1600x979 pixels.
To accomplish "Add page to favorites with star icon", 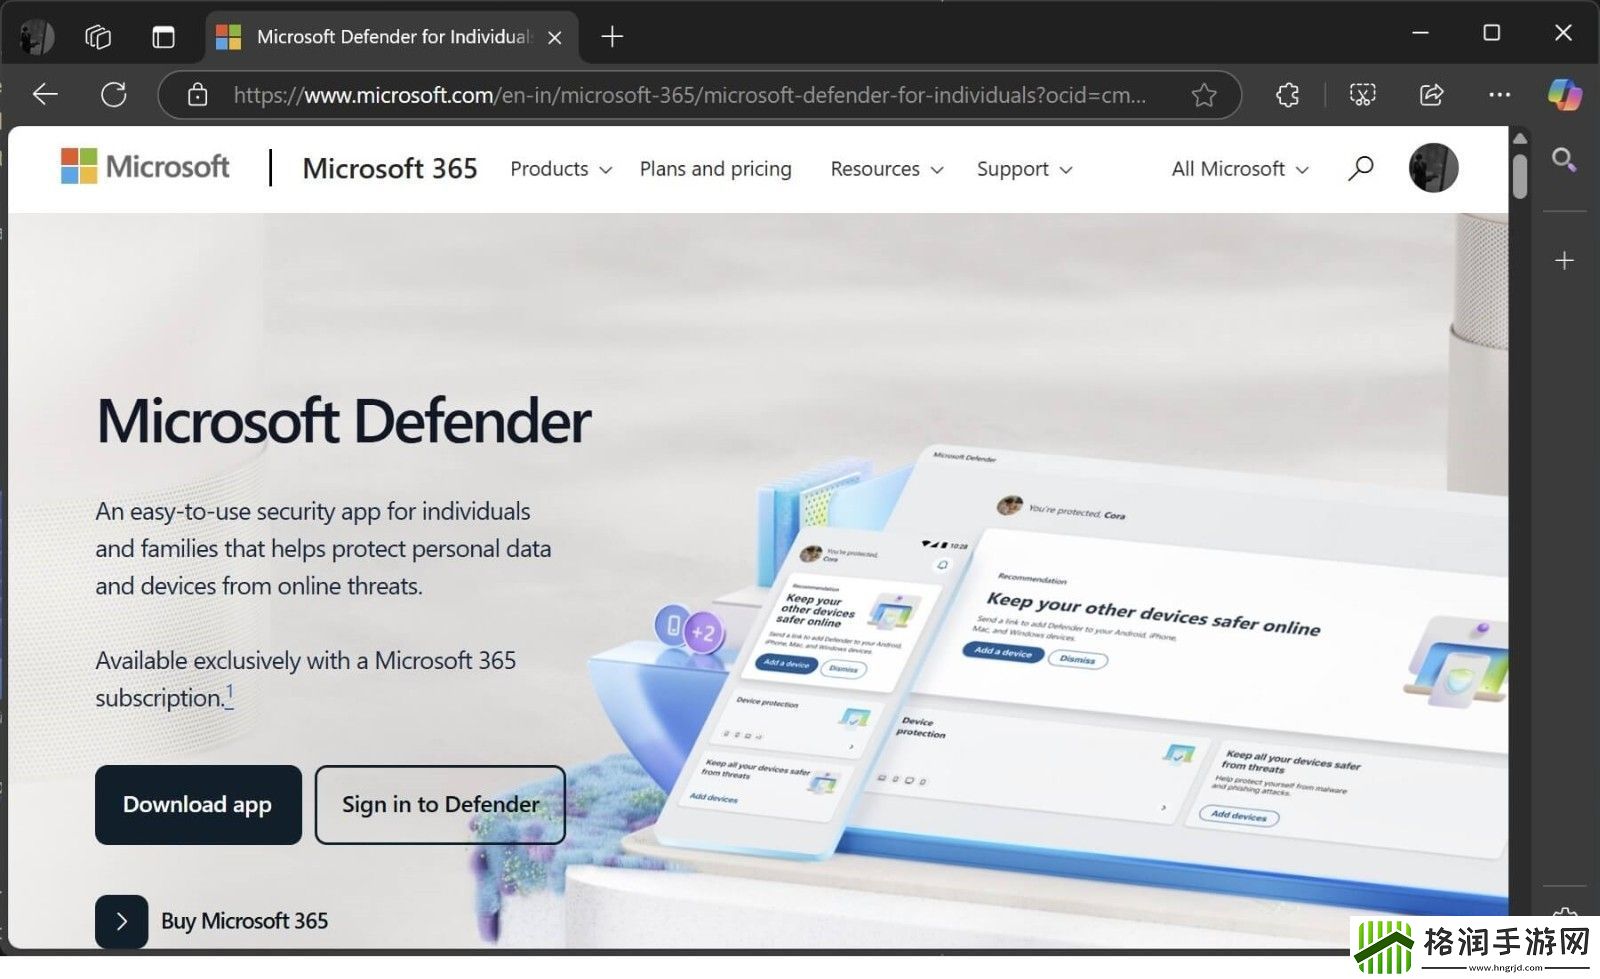I will tap(1204, 95).
